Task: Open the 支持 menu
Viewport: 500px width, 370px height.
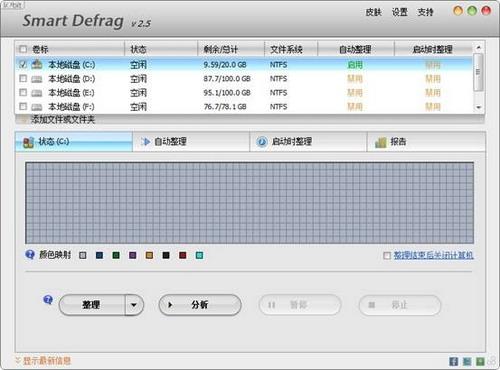Action: (x=426, y=12)
